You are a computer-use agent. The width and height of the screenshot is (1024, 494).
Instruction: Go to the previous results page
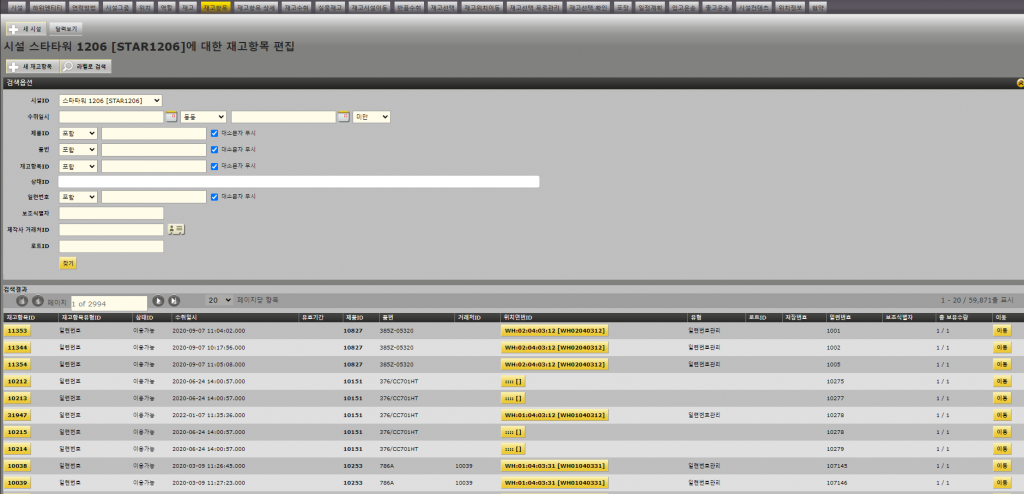tap(38, 301)
